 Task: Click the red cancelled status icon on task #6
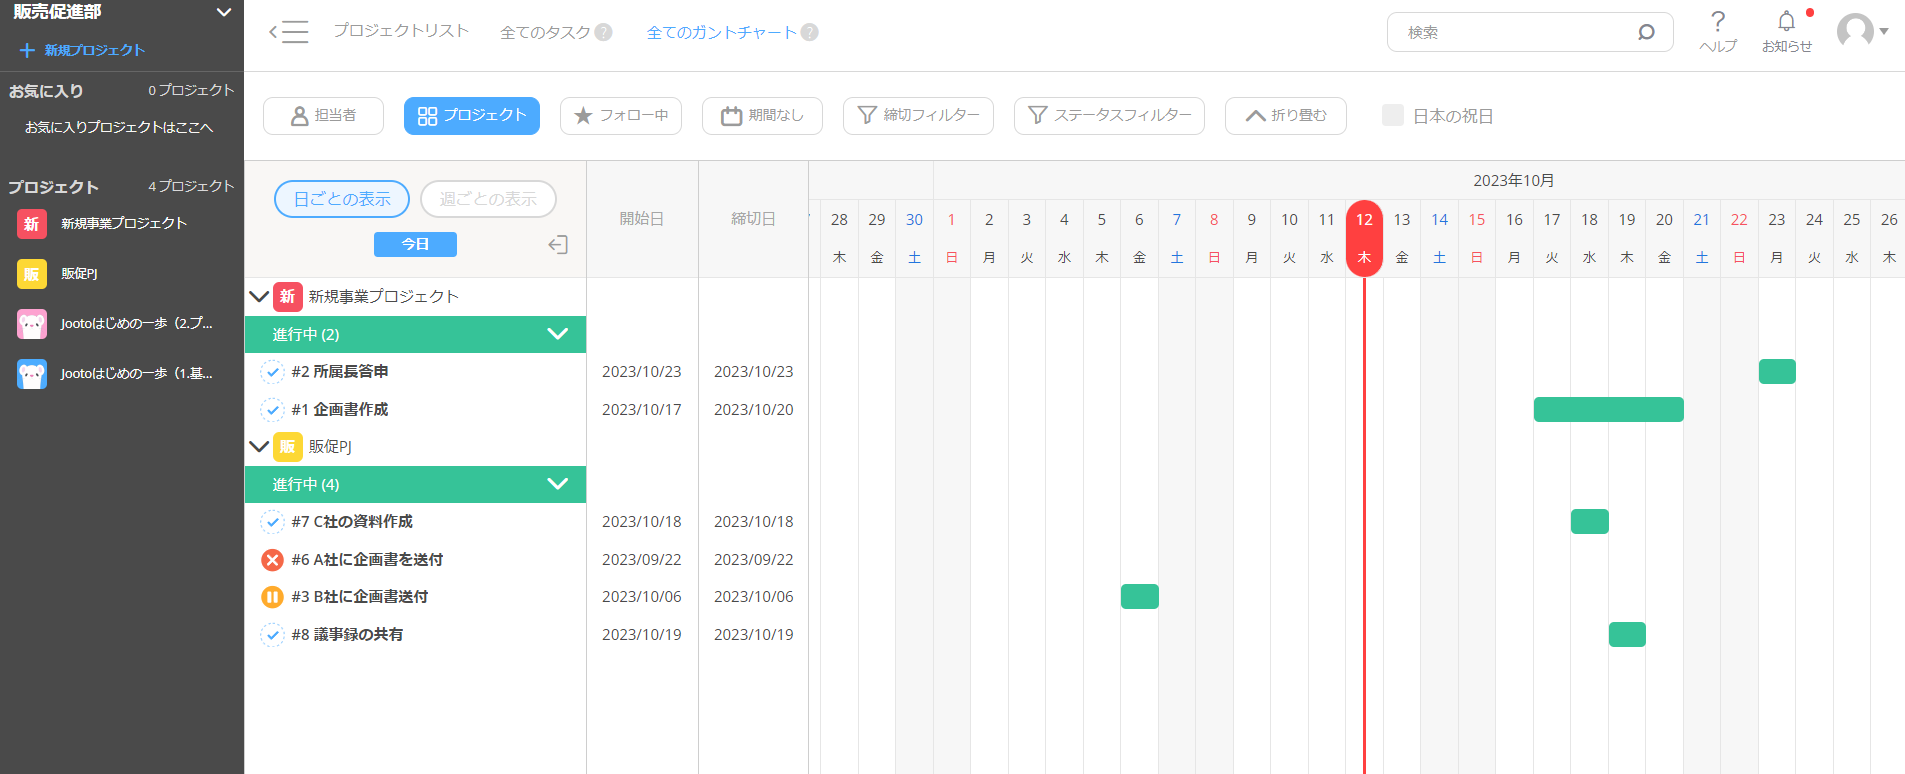[x=272, y=560]
